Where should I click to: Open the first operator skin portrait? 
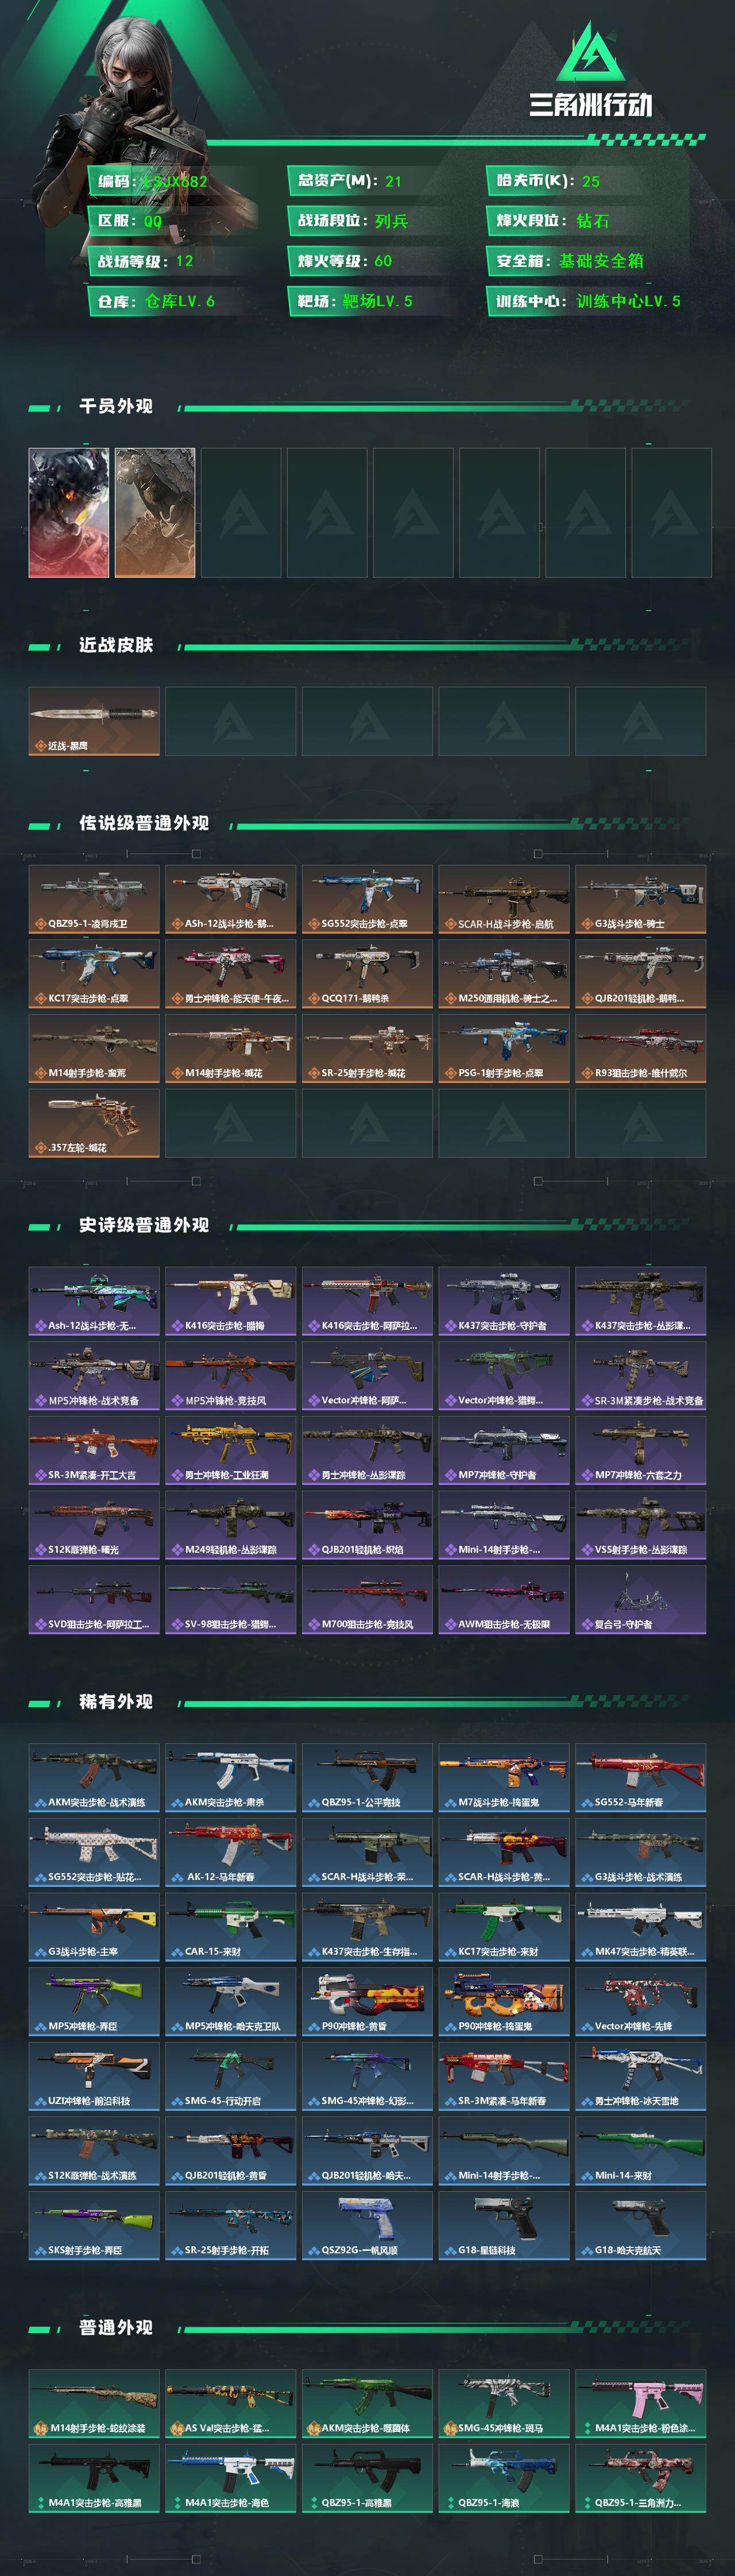(69, 513)
